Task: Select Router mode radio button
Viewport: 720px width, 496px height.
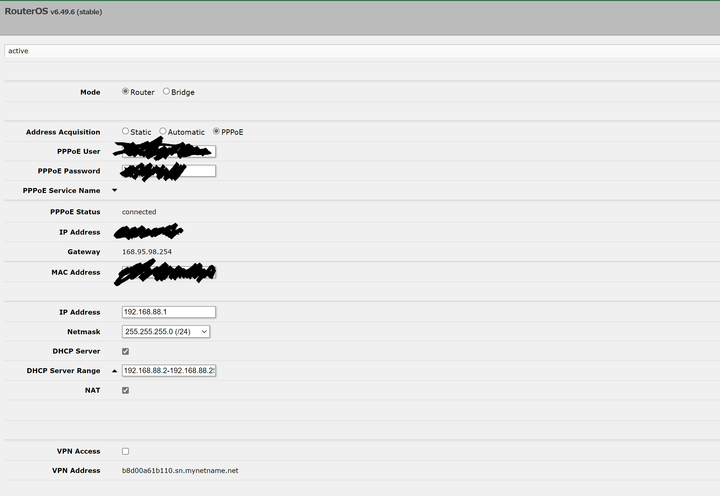Action: (125, 91)
